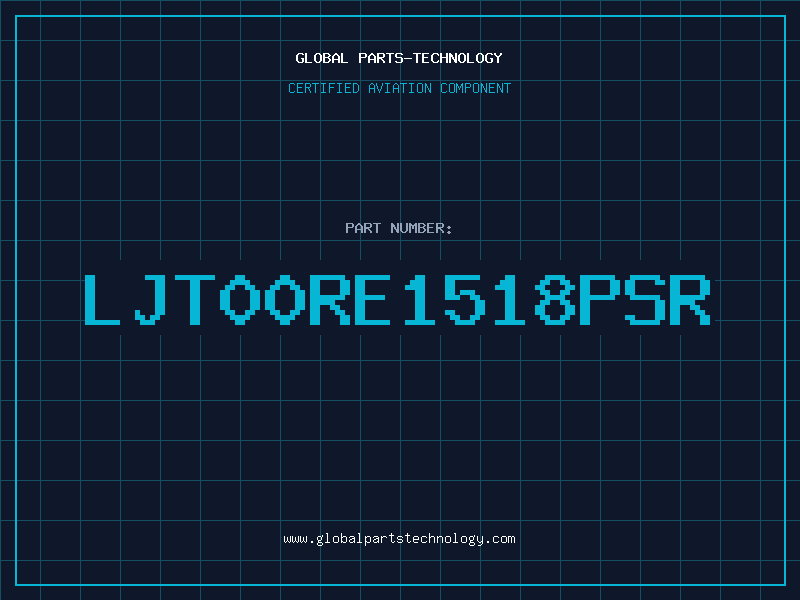Image resolution: width=800 pixels, height=600 pixels.
Task: Click the PART word in the label
Action: [363, 228]
